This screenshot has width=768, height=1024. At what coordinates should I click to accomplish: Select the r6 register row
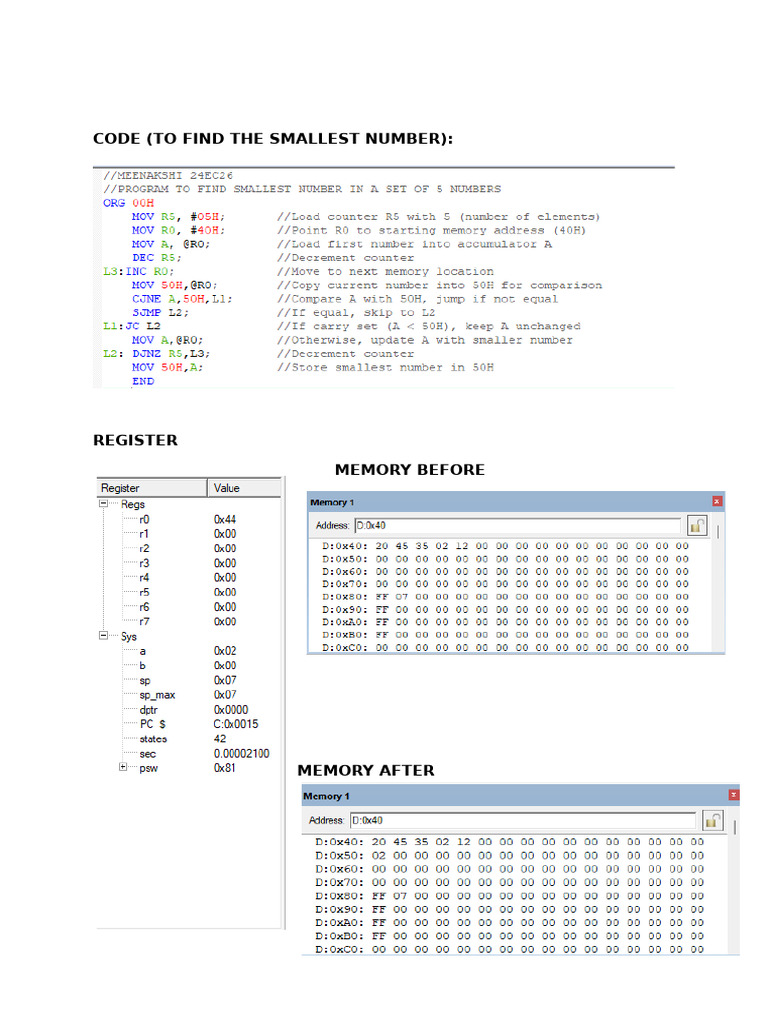click(x=189, y=607)
